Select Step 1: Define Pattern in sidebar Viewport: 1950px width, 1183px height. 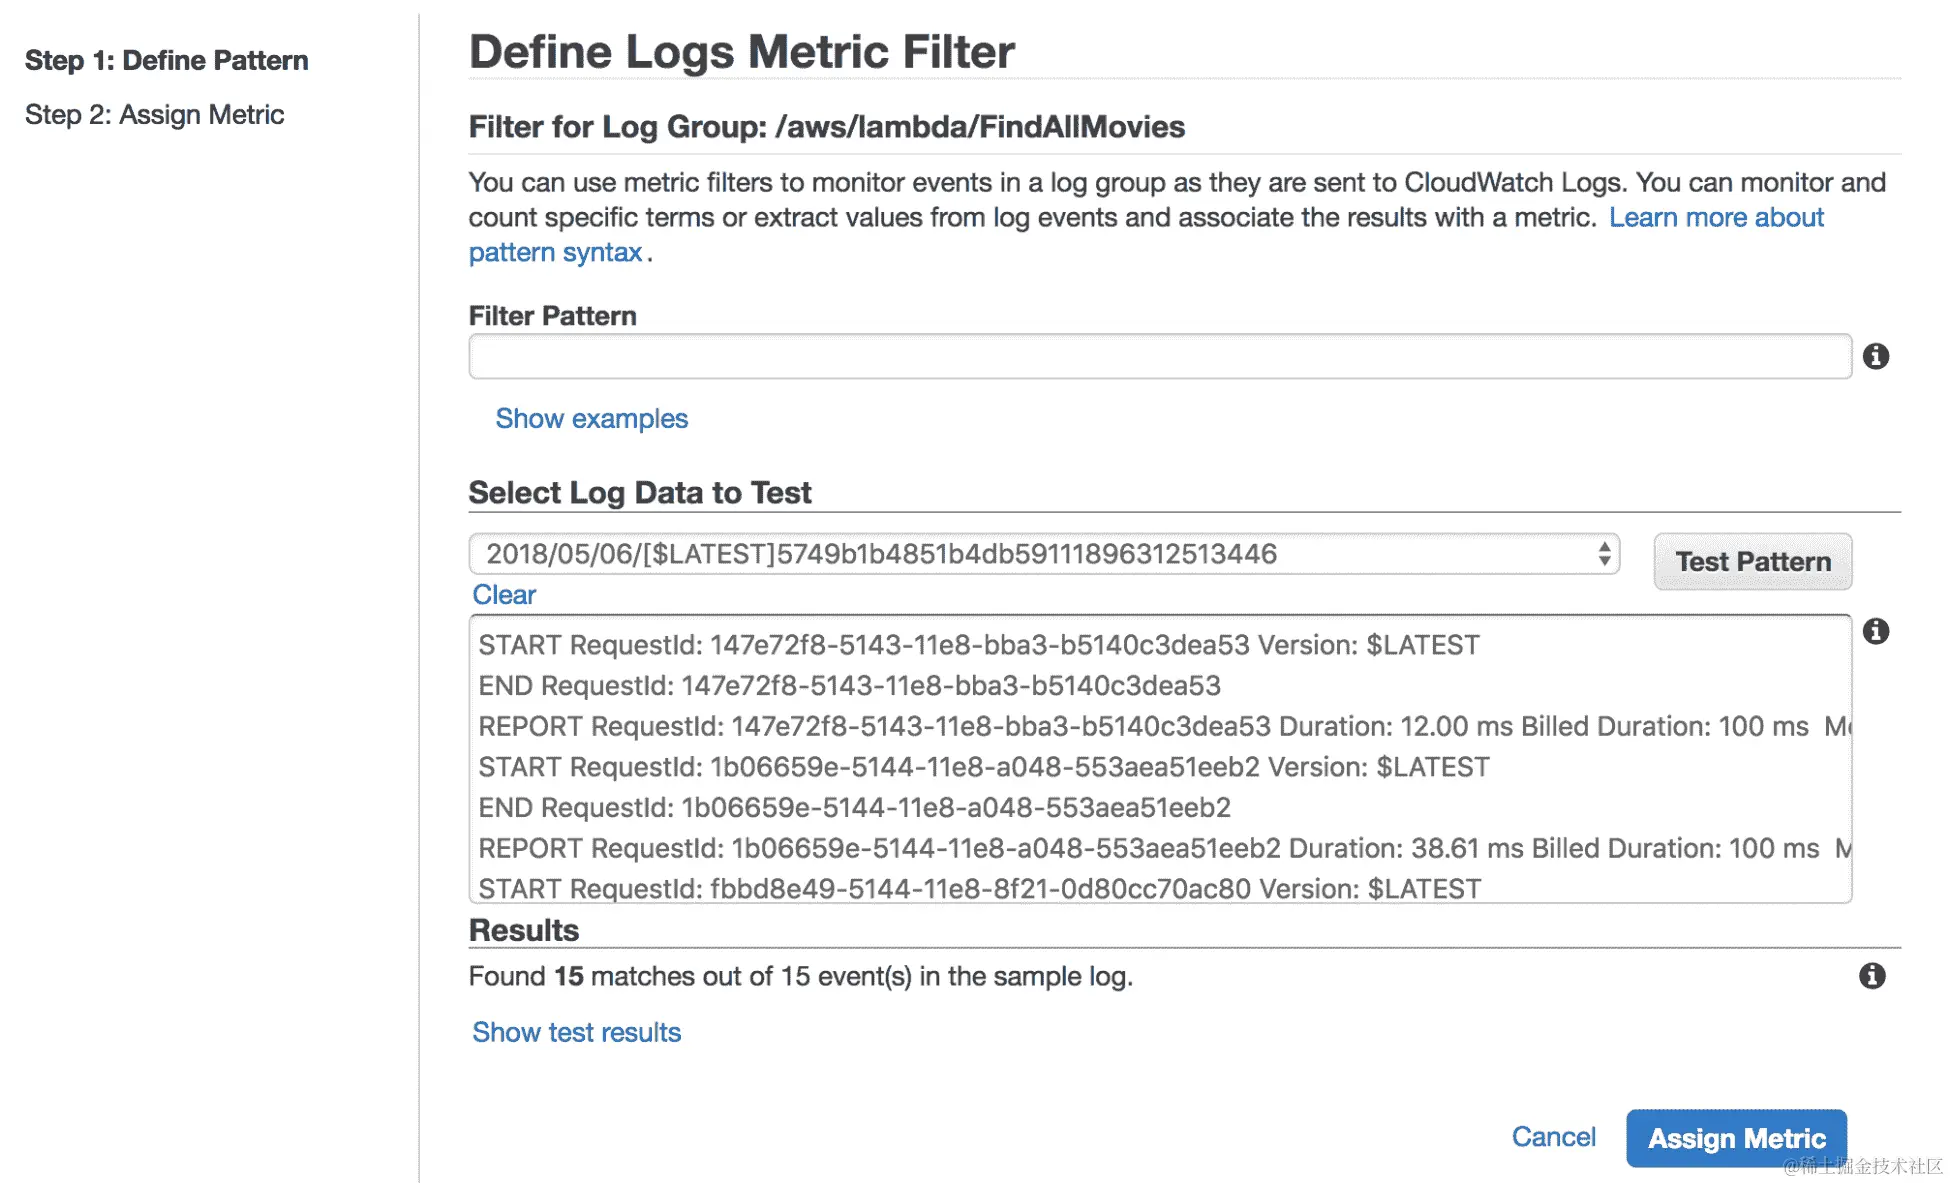click(x=166, y=60)
